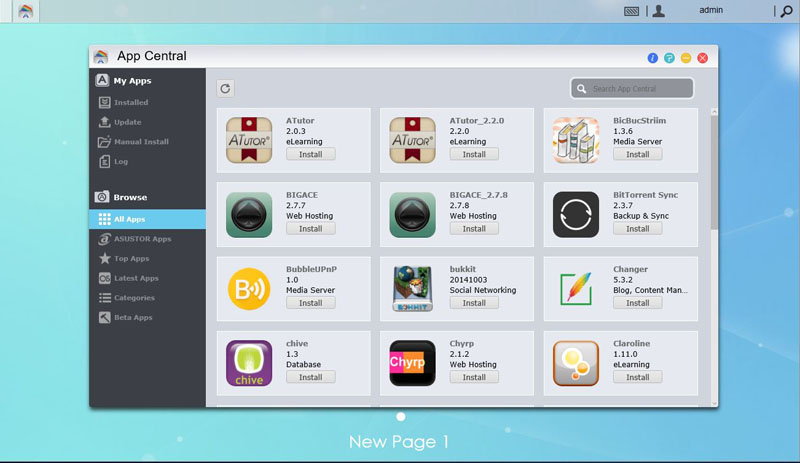Install BIGACE 2.7.7
This screenshot has width=800, height=463.
tap(310, 229)
